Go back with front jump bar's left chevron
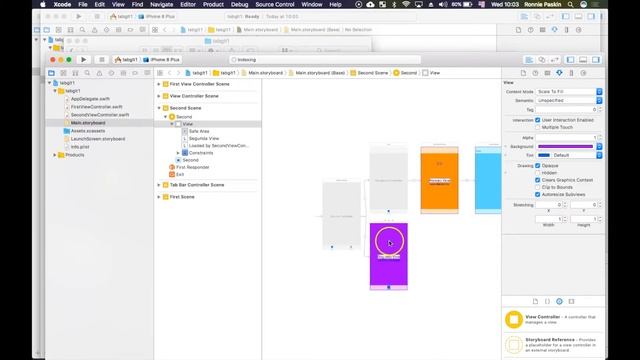Image resolution: width=640 pixels, height=360 pixels. coord(170,73)
